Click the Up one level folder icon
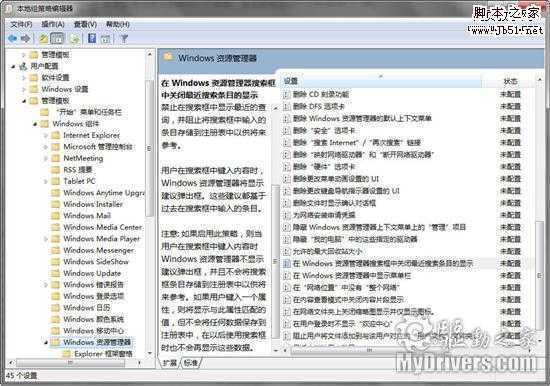 [43, 38]
